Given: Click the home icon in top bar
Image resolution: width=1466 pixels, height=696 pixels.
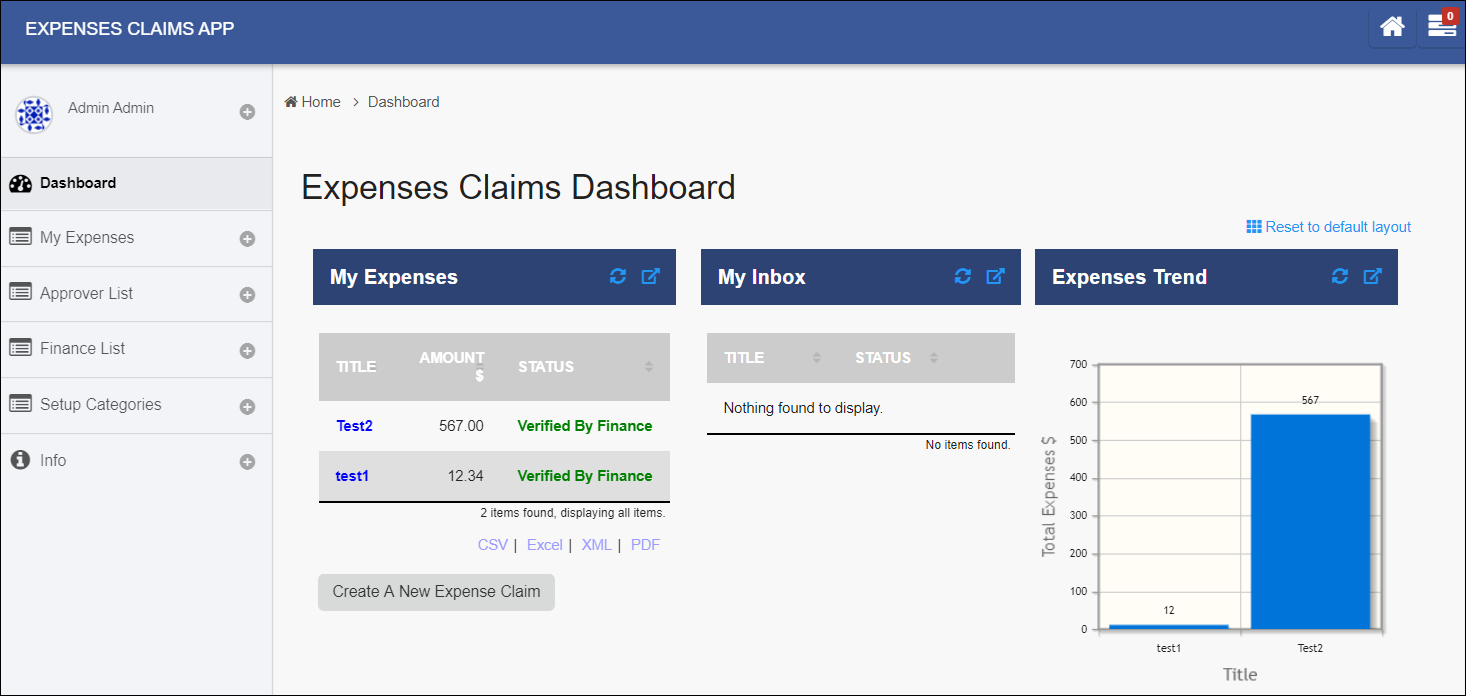Looking at the screenshot, I should point(1392,27).
